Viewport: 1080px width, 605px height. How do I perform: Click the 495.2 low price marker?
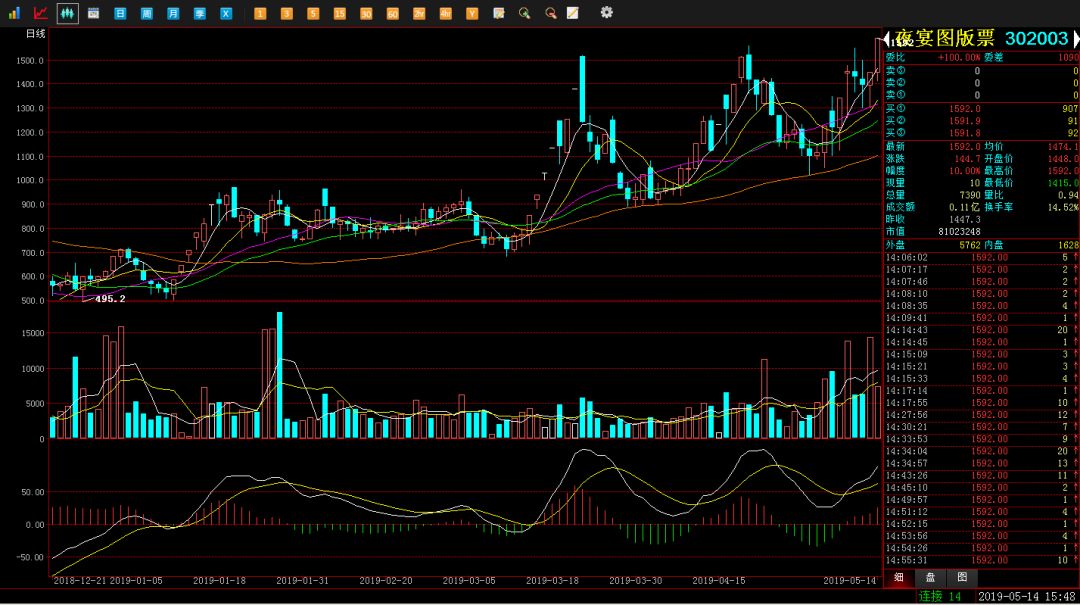point(110,299)
